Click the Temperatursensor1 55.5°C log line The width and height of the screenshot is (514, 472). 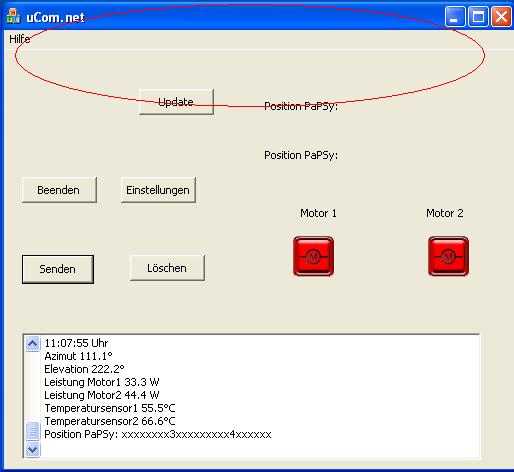tap(110, 408)
